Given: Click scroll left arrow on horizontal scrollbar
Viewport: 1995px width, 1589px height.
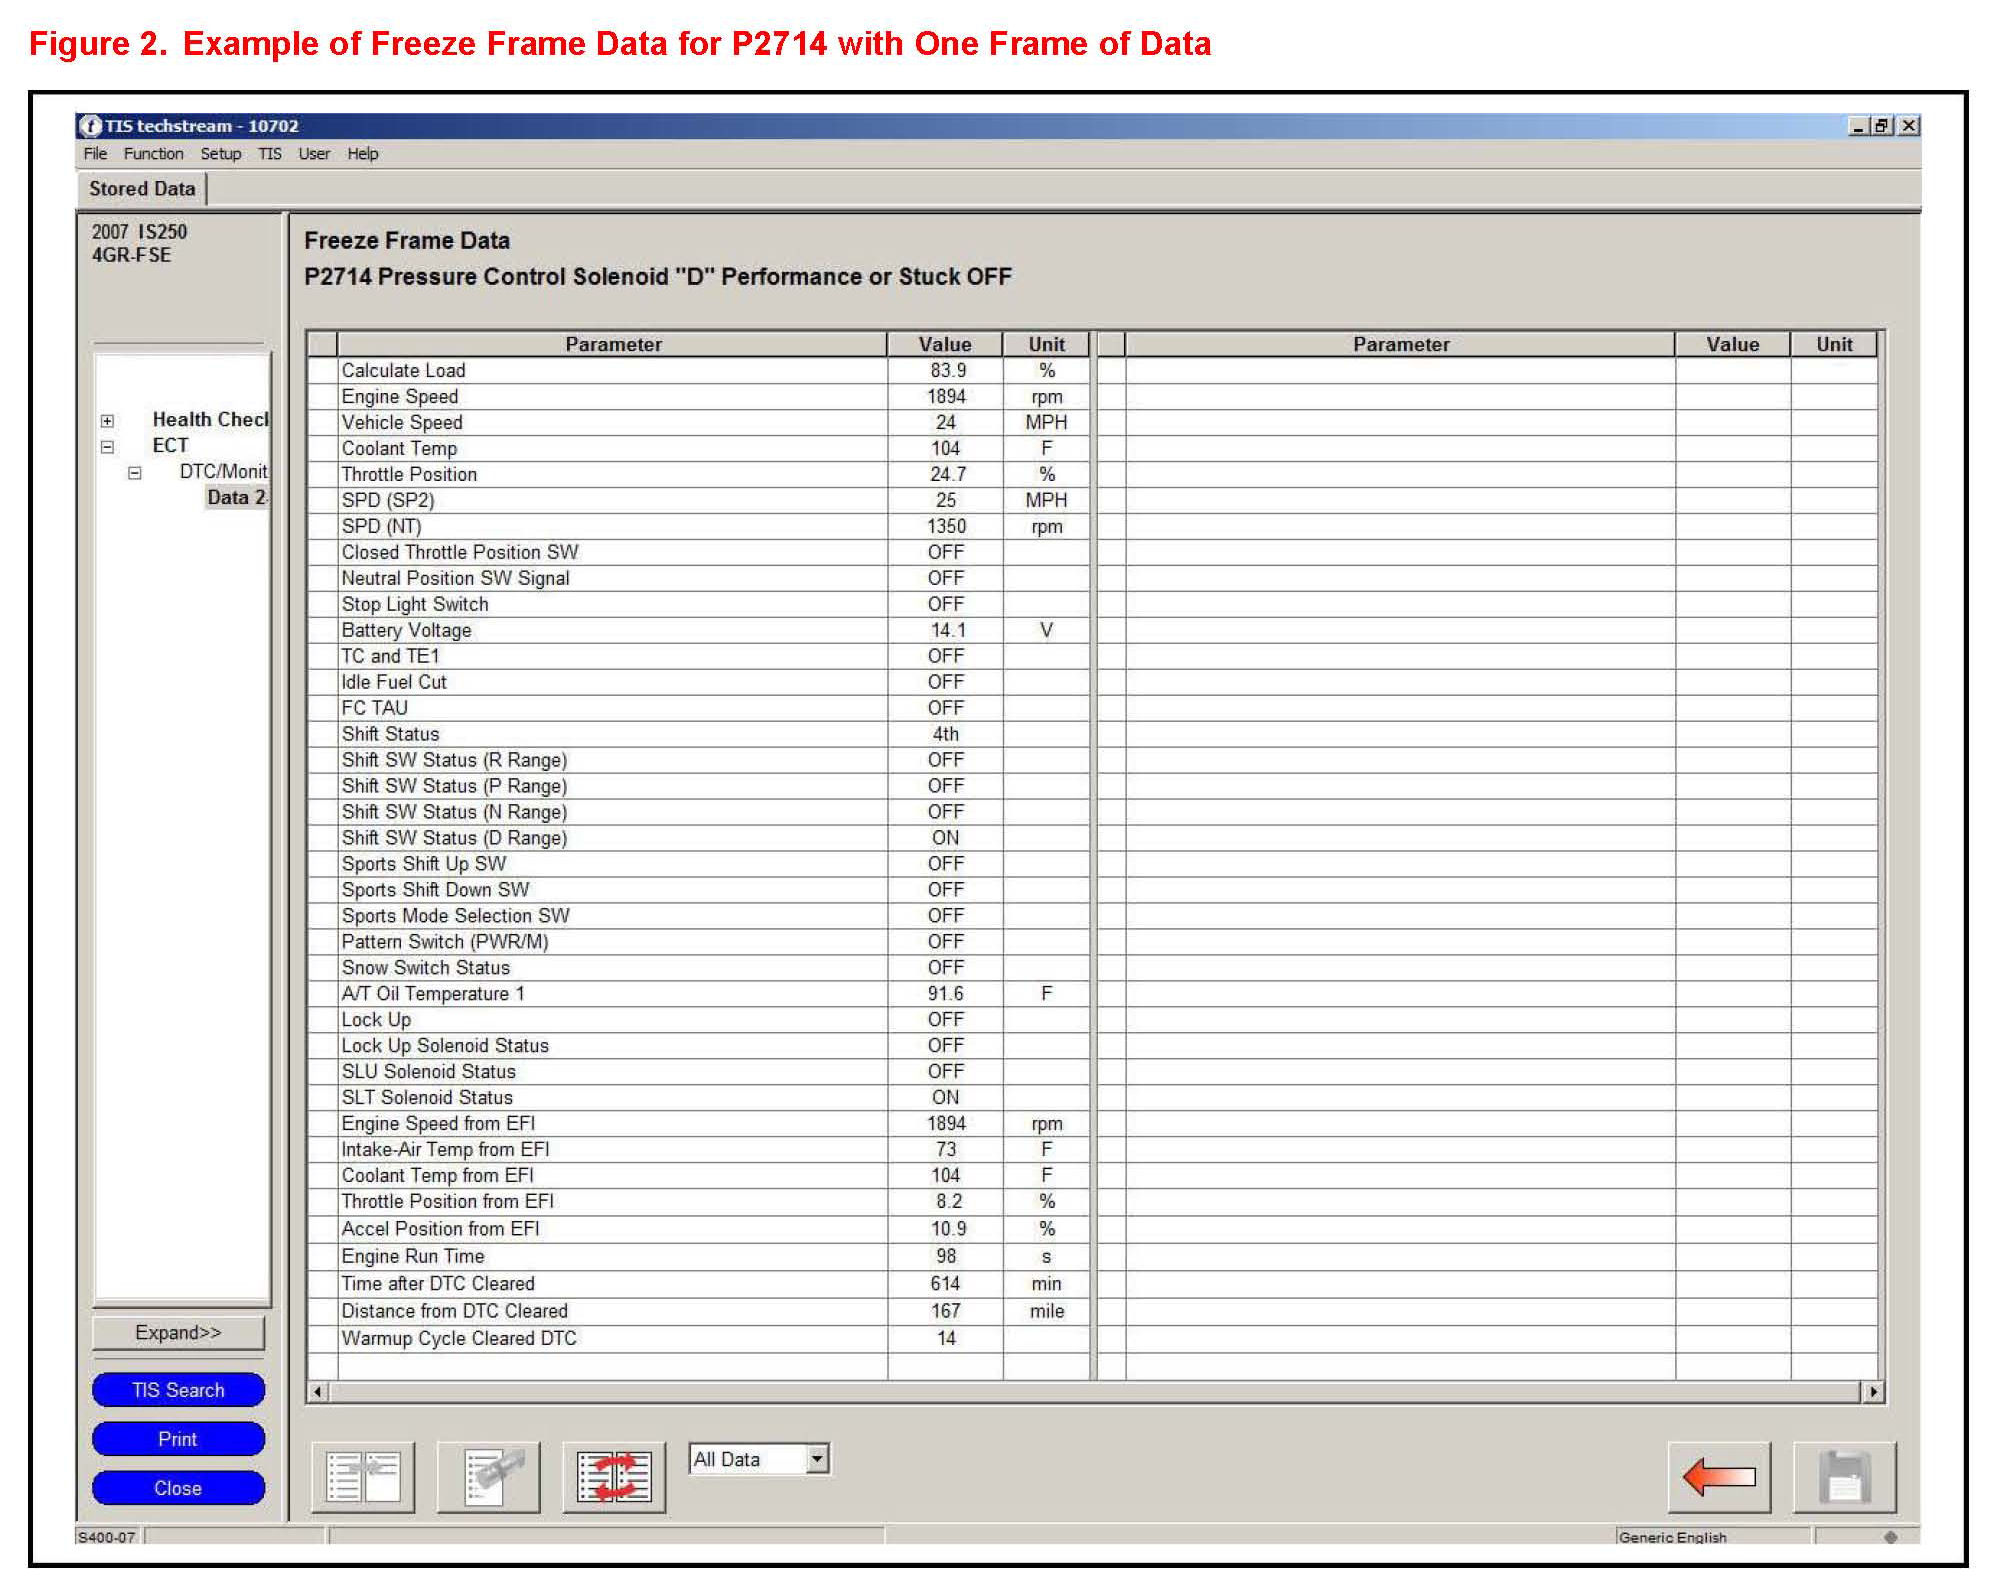Looking at the screenshot, I should 318,1392.
